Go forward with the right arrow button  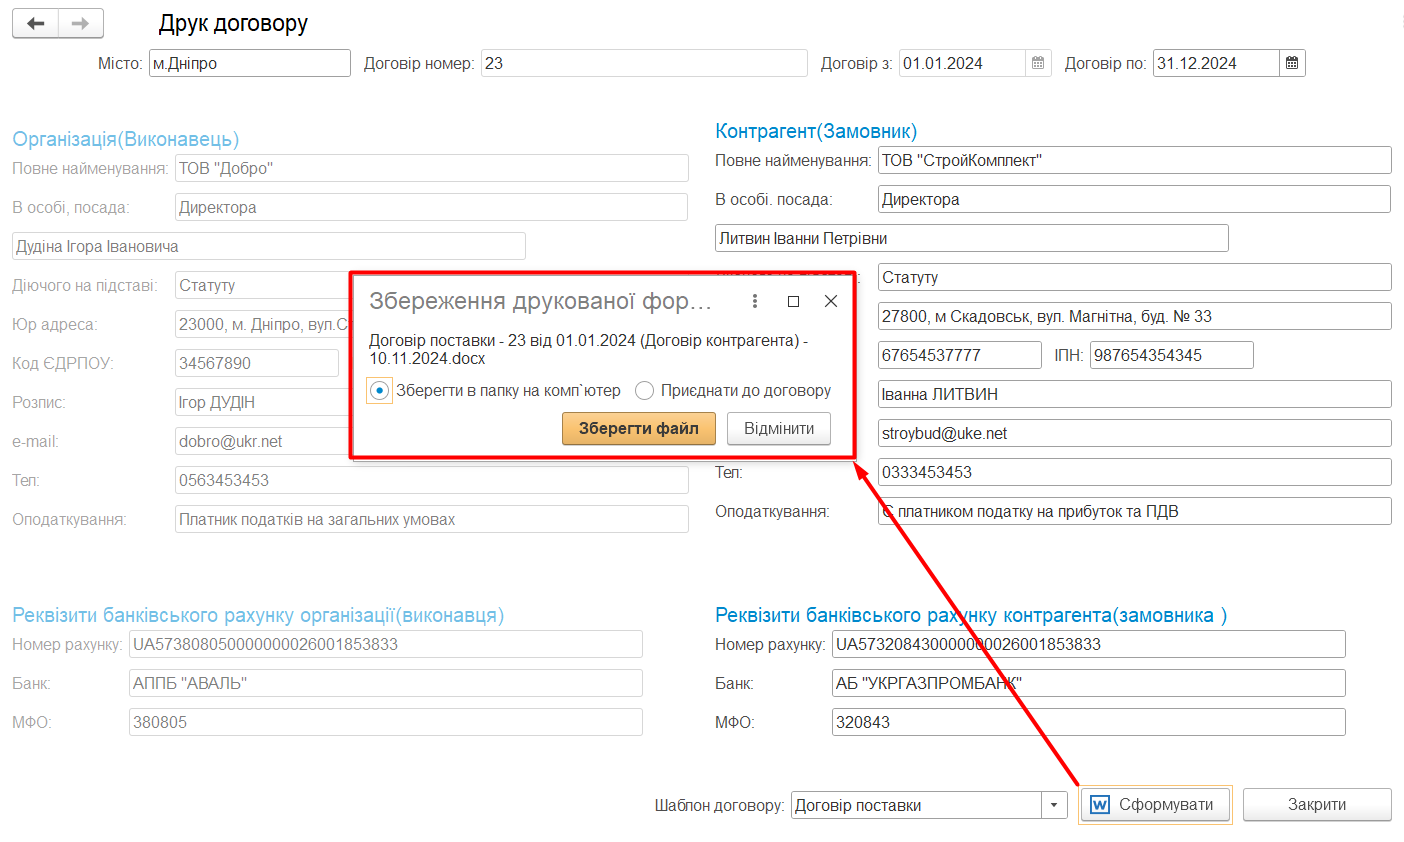click(x=81, y=23)
